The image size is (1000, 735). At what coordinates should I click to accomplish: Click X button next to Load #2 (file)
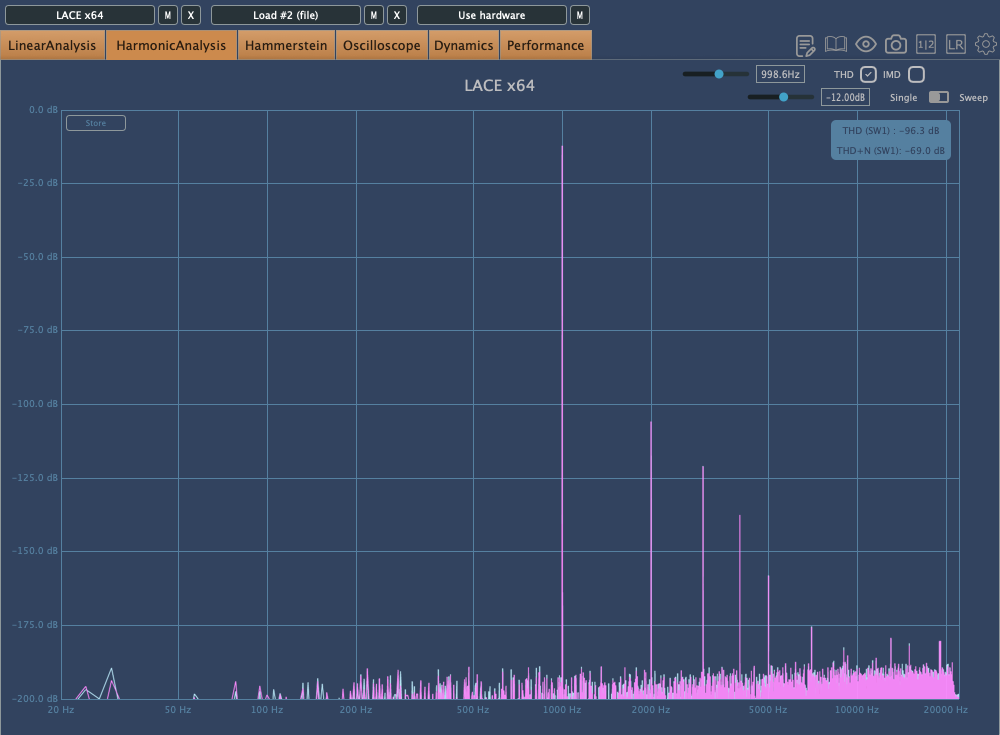click(397, 15)
